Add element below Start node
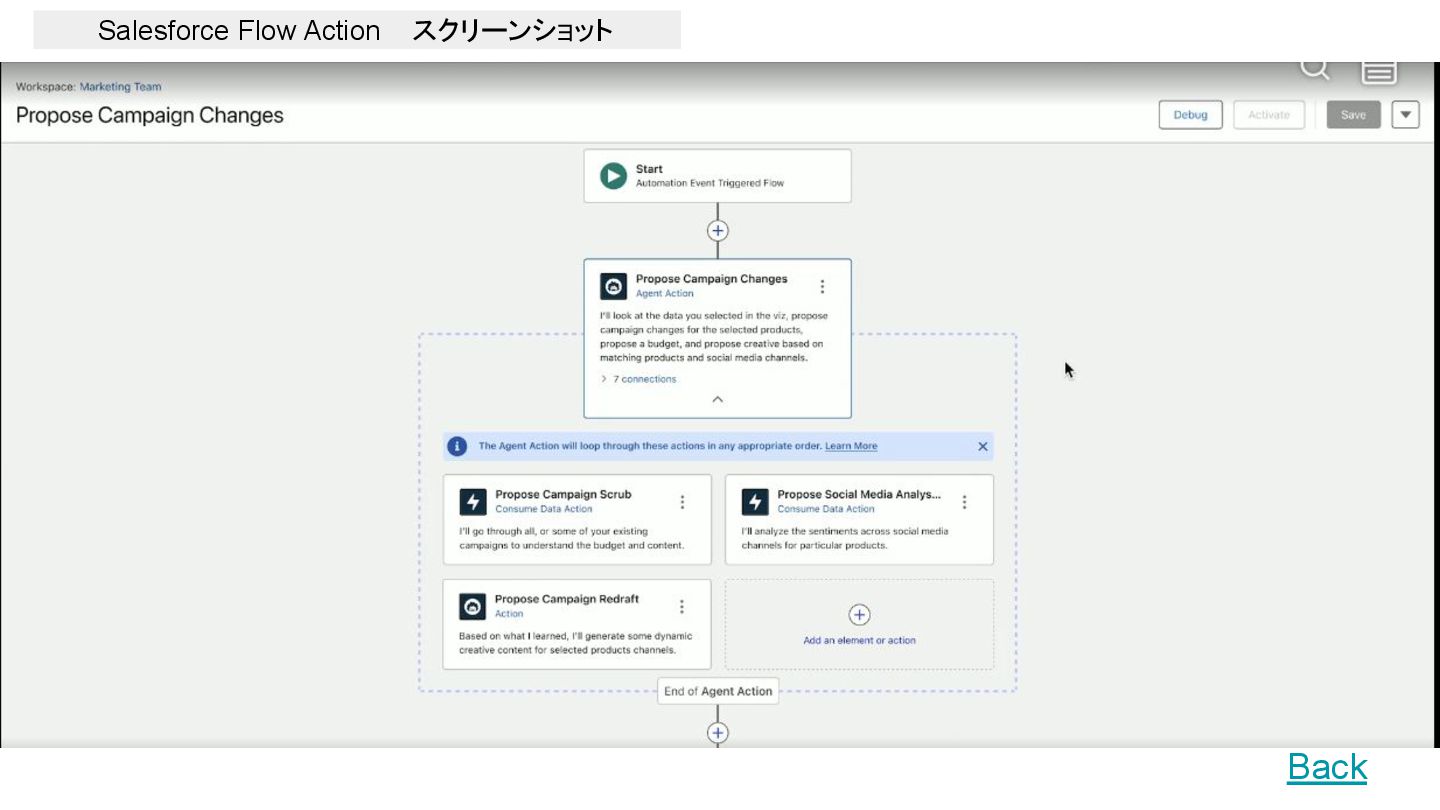The width and height of the screenshot is (1440, 810). [x=718, y=231]
